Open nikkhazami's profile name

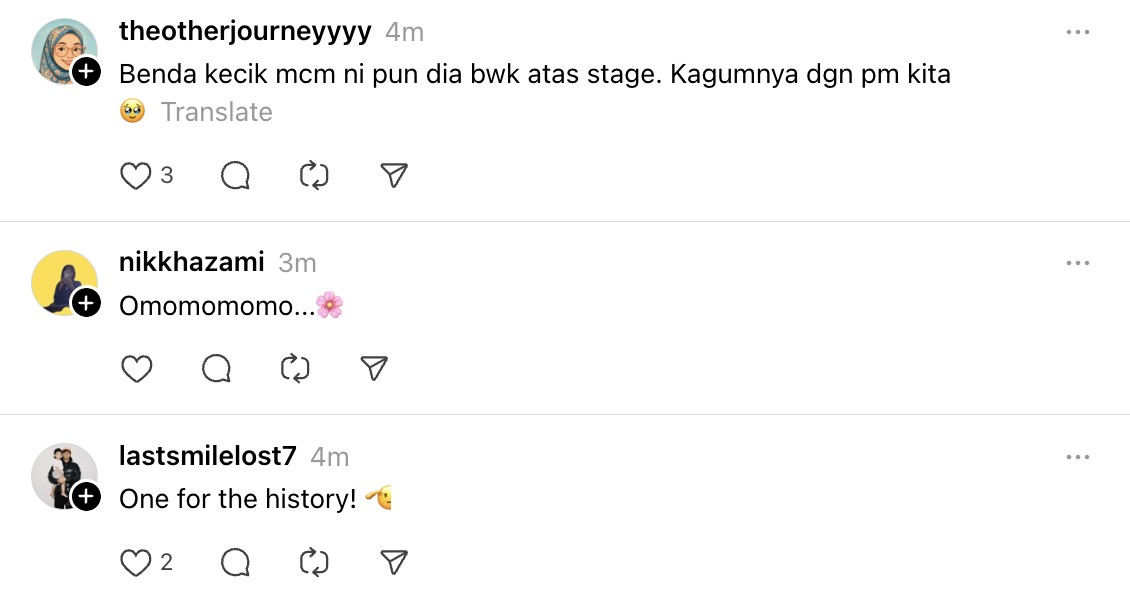[191, 263]
